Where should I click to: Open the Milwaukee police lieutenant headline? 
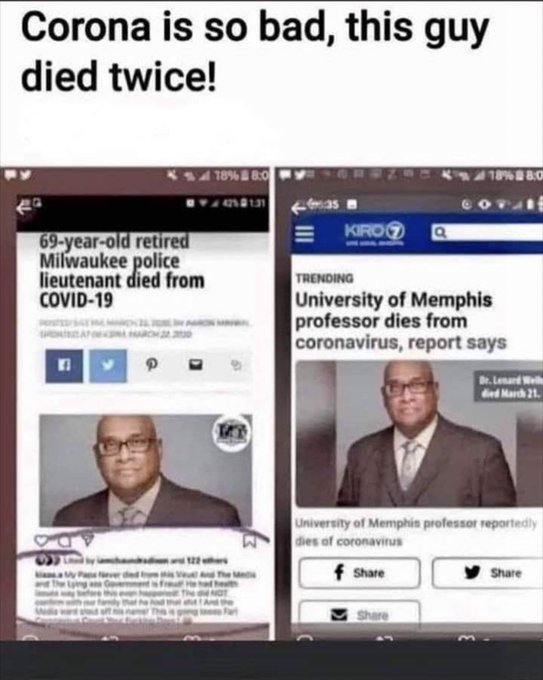pyautogui.click(x=122, y=271)
